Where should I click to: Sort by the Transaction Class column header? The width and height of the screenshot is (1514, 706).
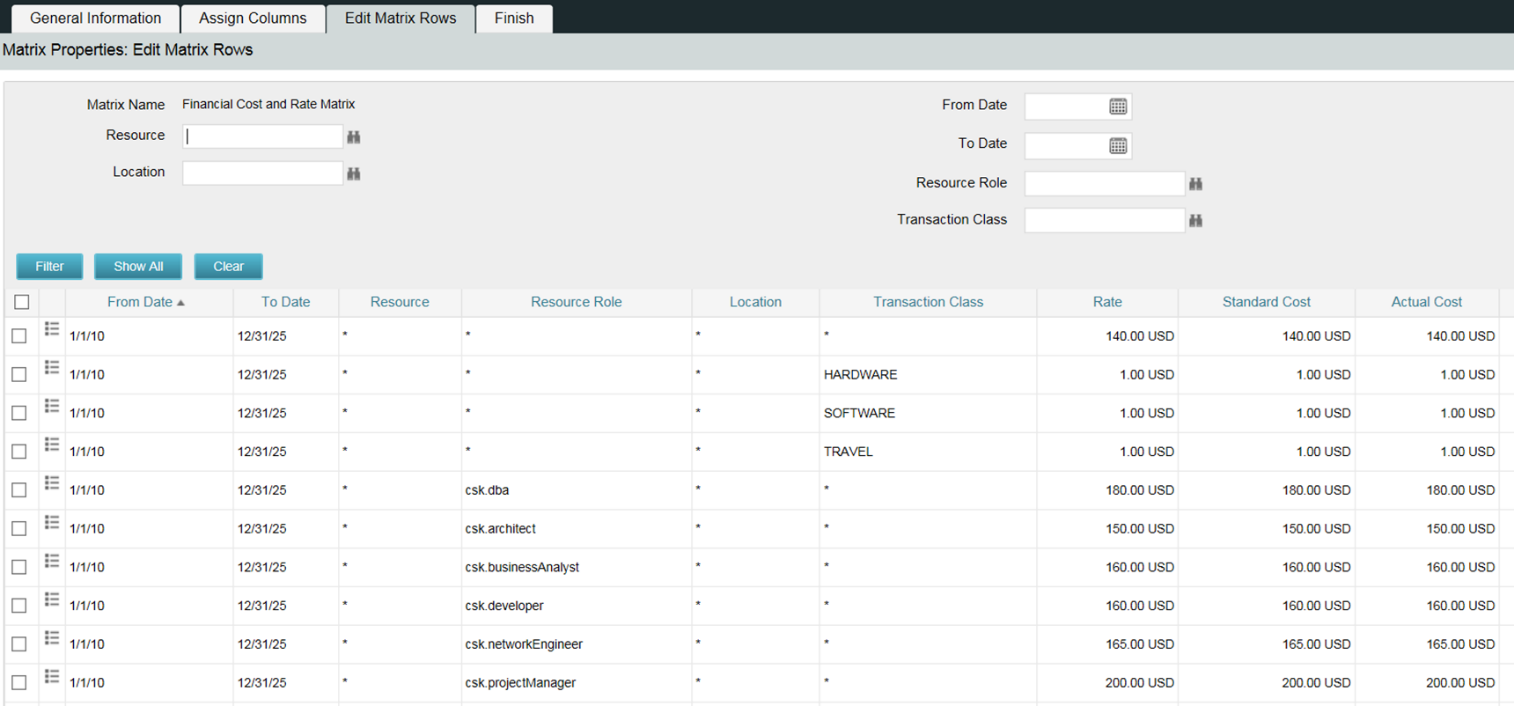(x=928, y=302)
